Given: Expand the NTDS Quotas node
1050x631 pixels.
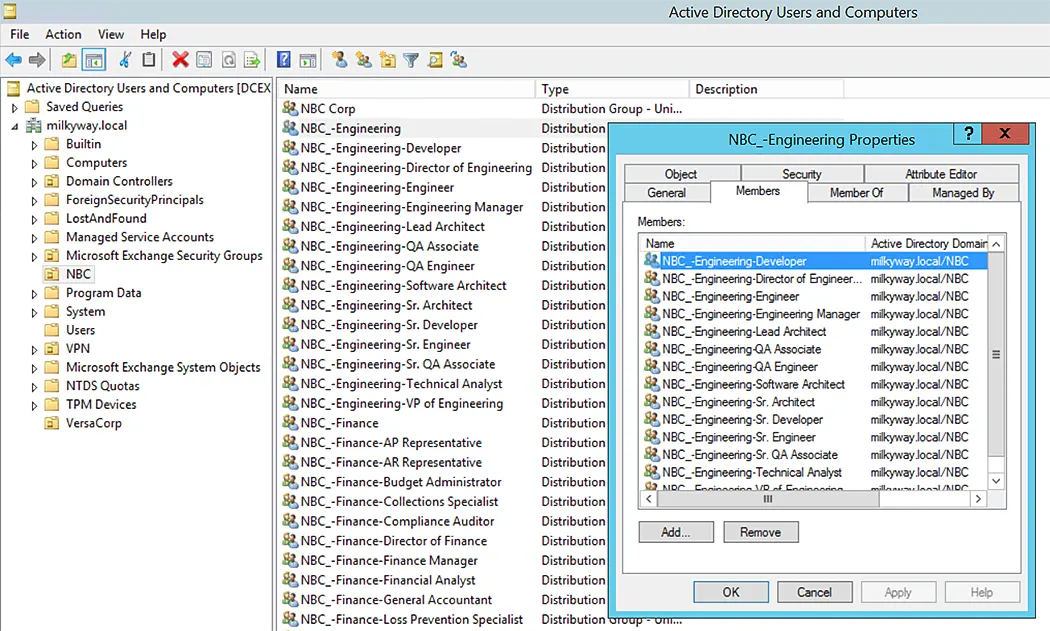Looking at the screenshot, I should tap(34, 387).
